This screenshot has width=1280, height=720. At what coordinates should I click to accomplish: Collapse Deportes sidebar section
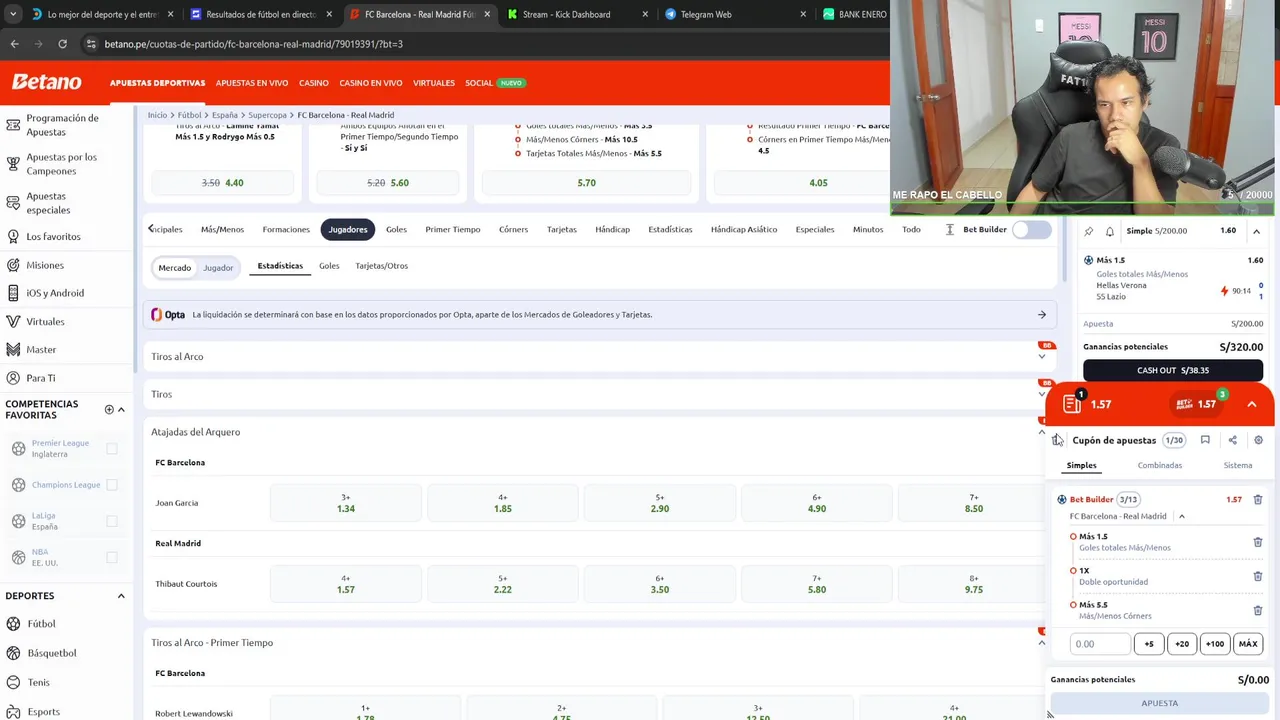[121, 596]
